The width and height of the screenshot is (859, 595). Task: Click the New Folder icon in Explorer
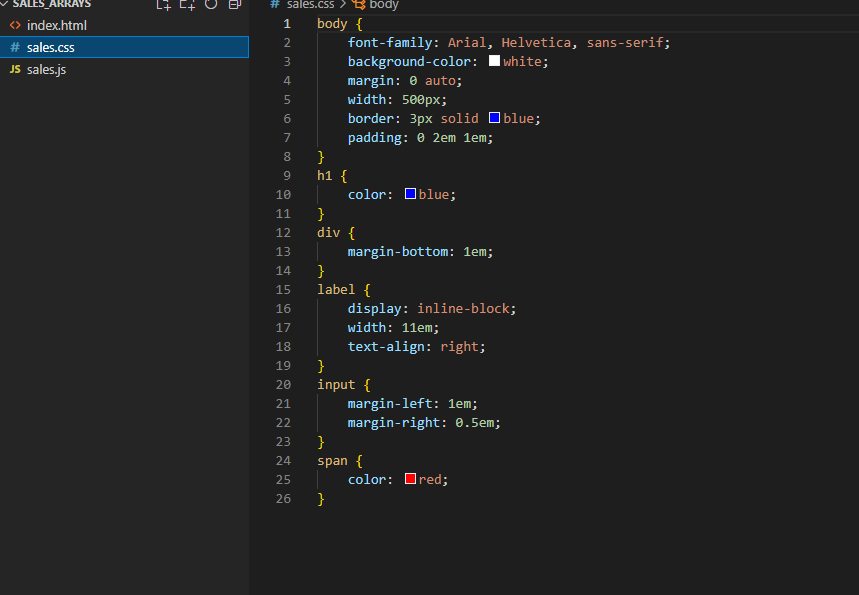[186, 6]
